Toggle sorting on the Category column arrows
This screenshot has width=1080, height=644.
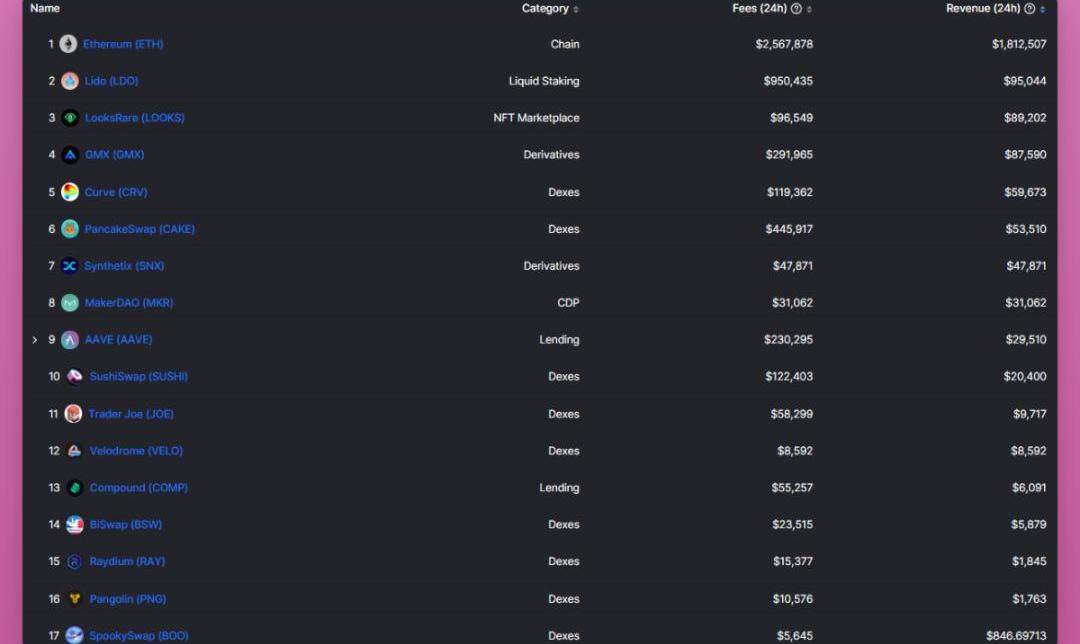(576, 9)
